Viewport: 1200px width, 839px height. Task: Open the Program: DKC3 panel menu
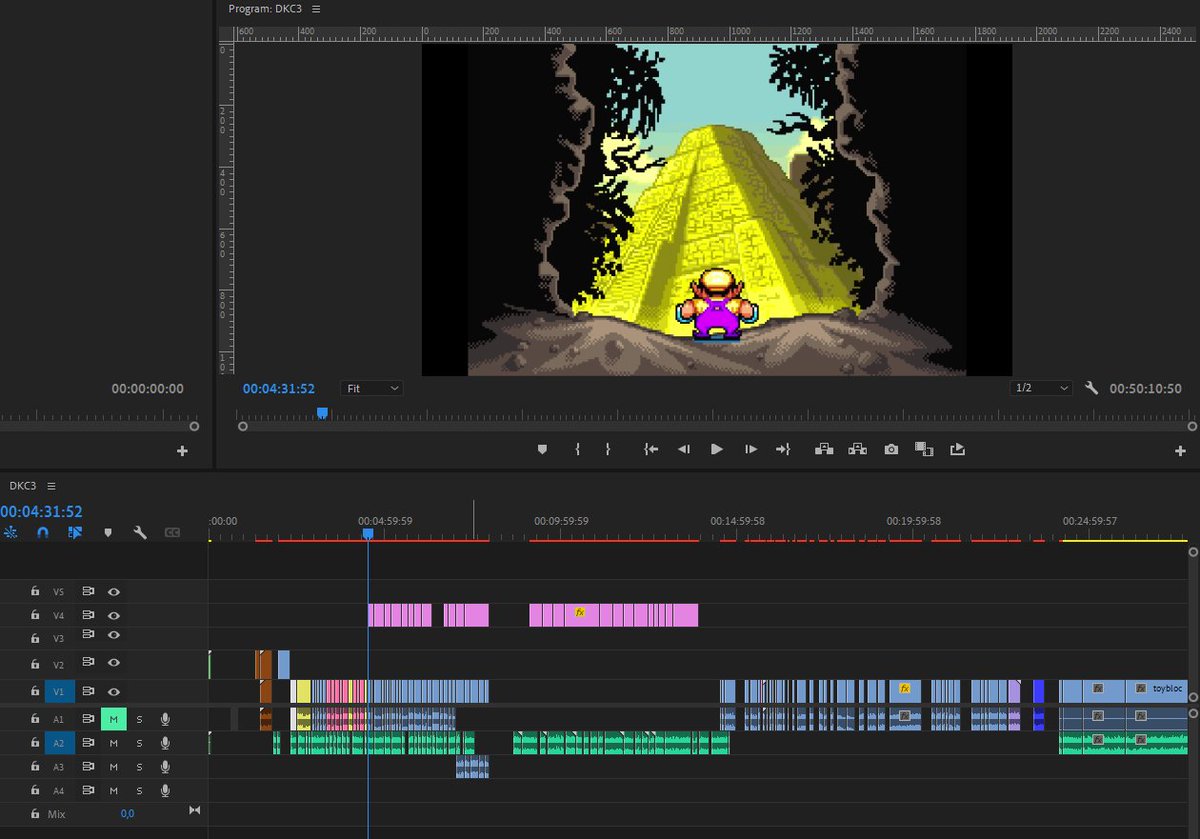coord(314,8)
